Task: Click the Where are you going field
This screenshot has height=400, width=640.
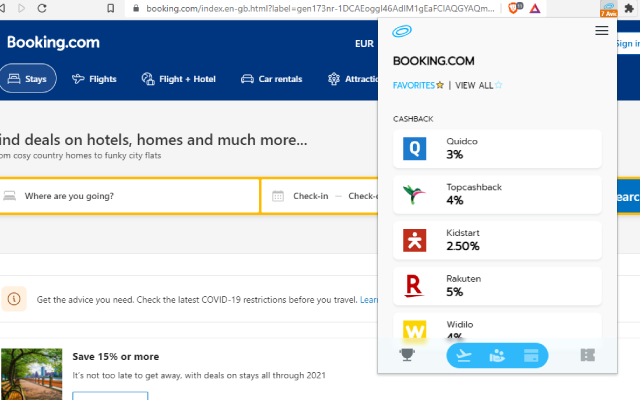Action: [129, 196]
